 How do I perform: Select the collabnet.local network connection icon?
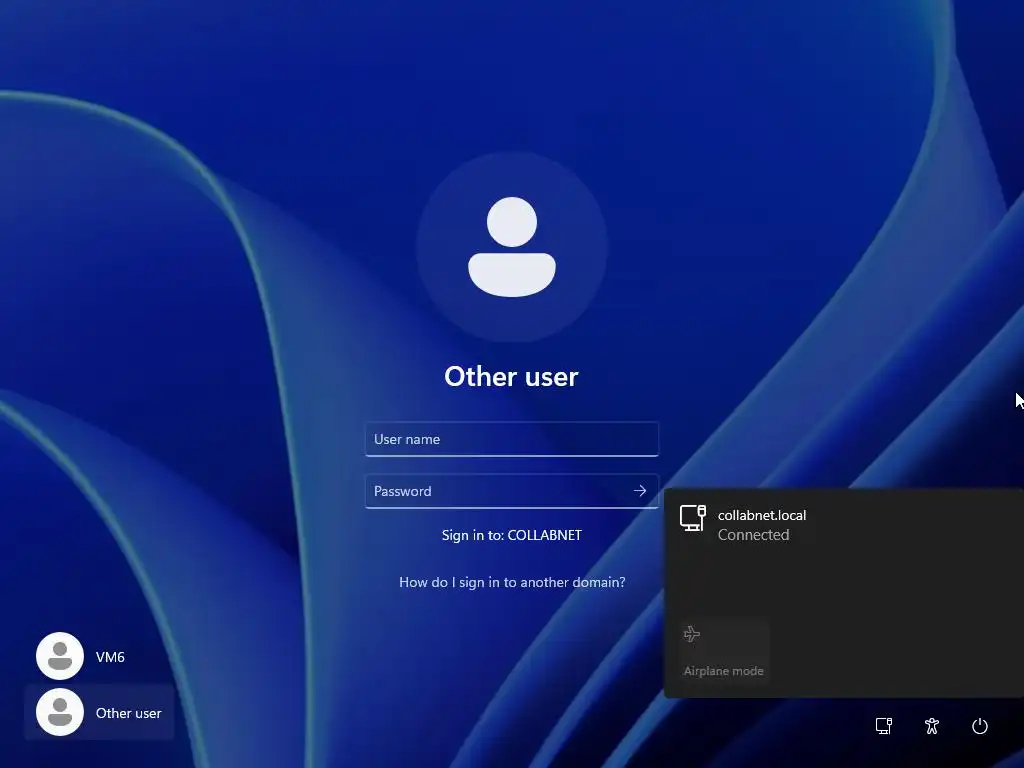[693, 518]
